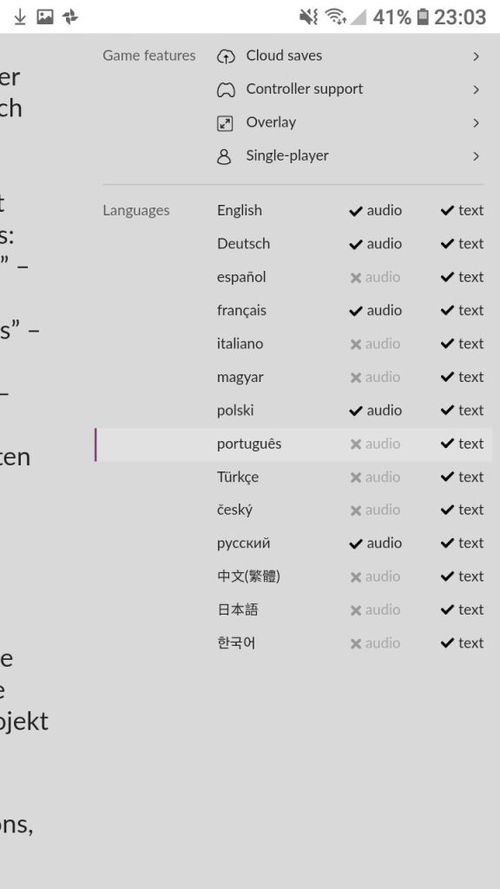Click the audio X mark for 한국어
The height and width of the screenshot is (889, 500).
click(x=355, y=644)
